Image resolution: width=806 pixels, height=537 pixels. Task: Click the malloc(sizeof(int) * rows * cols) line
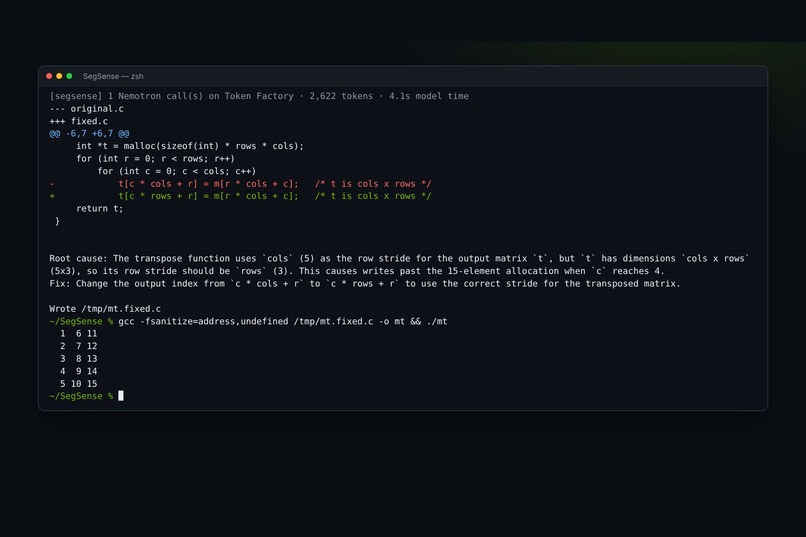190,146
